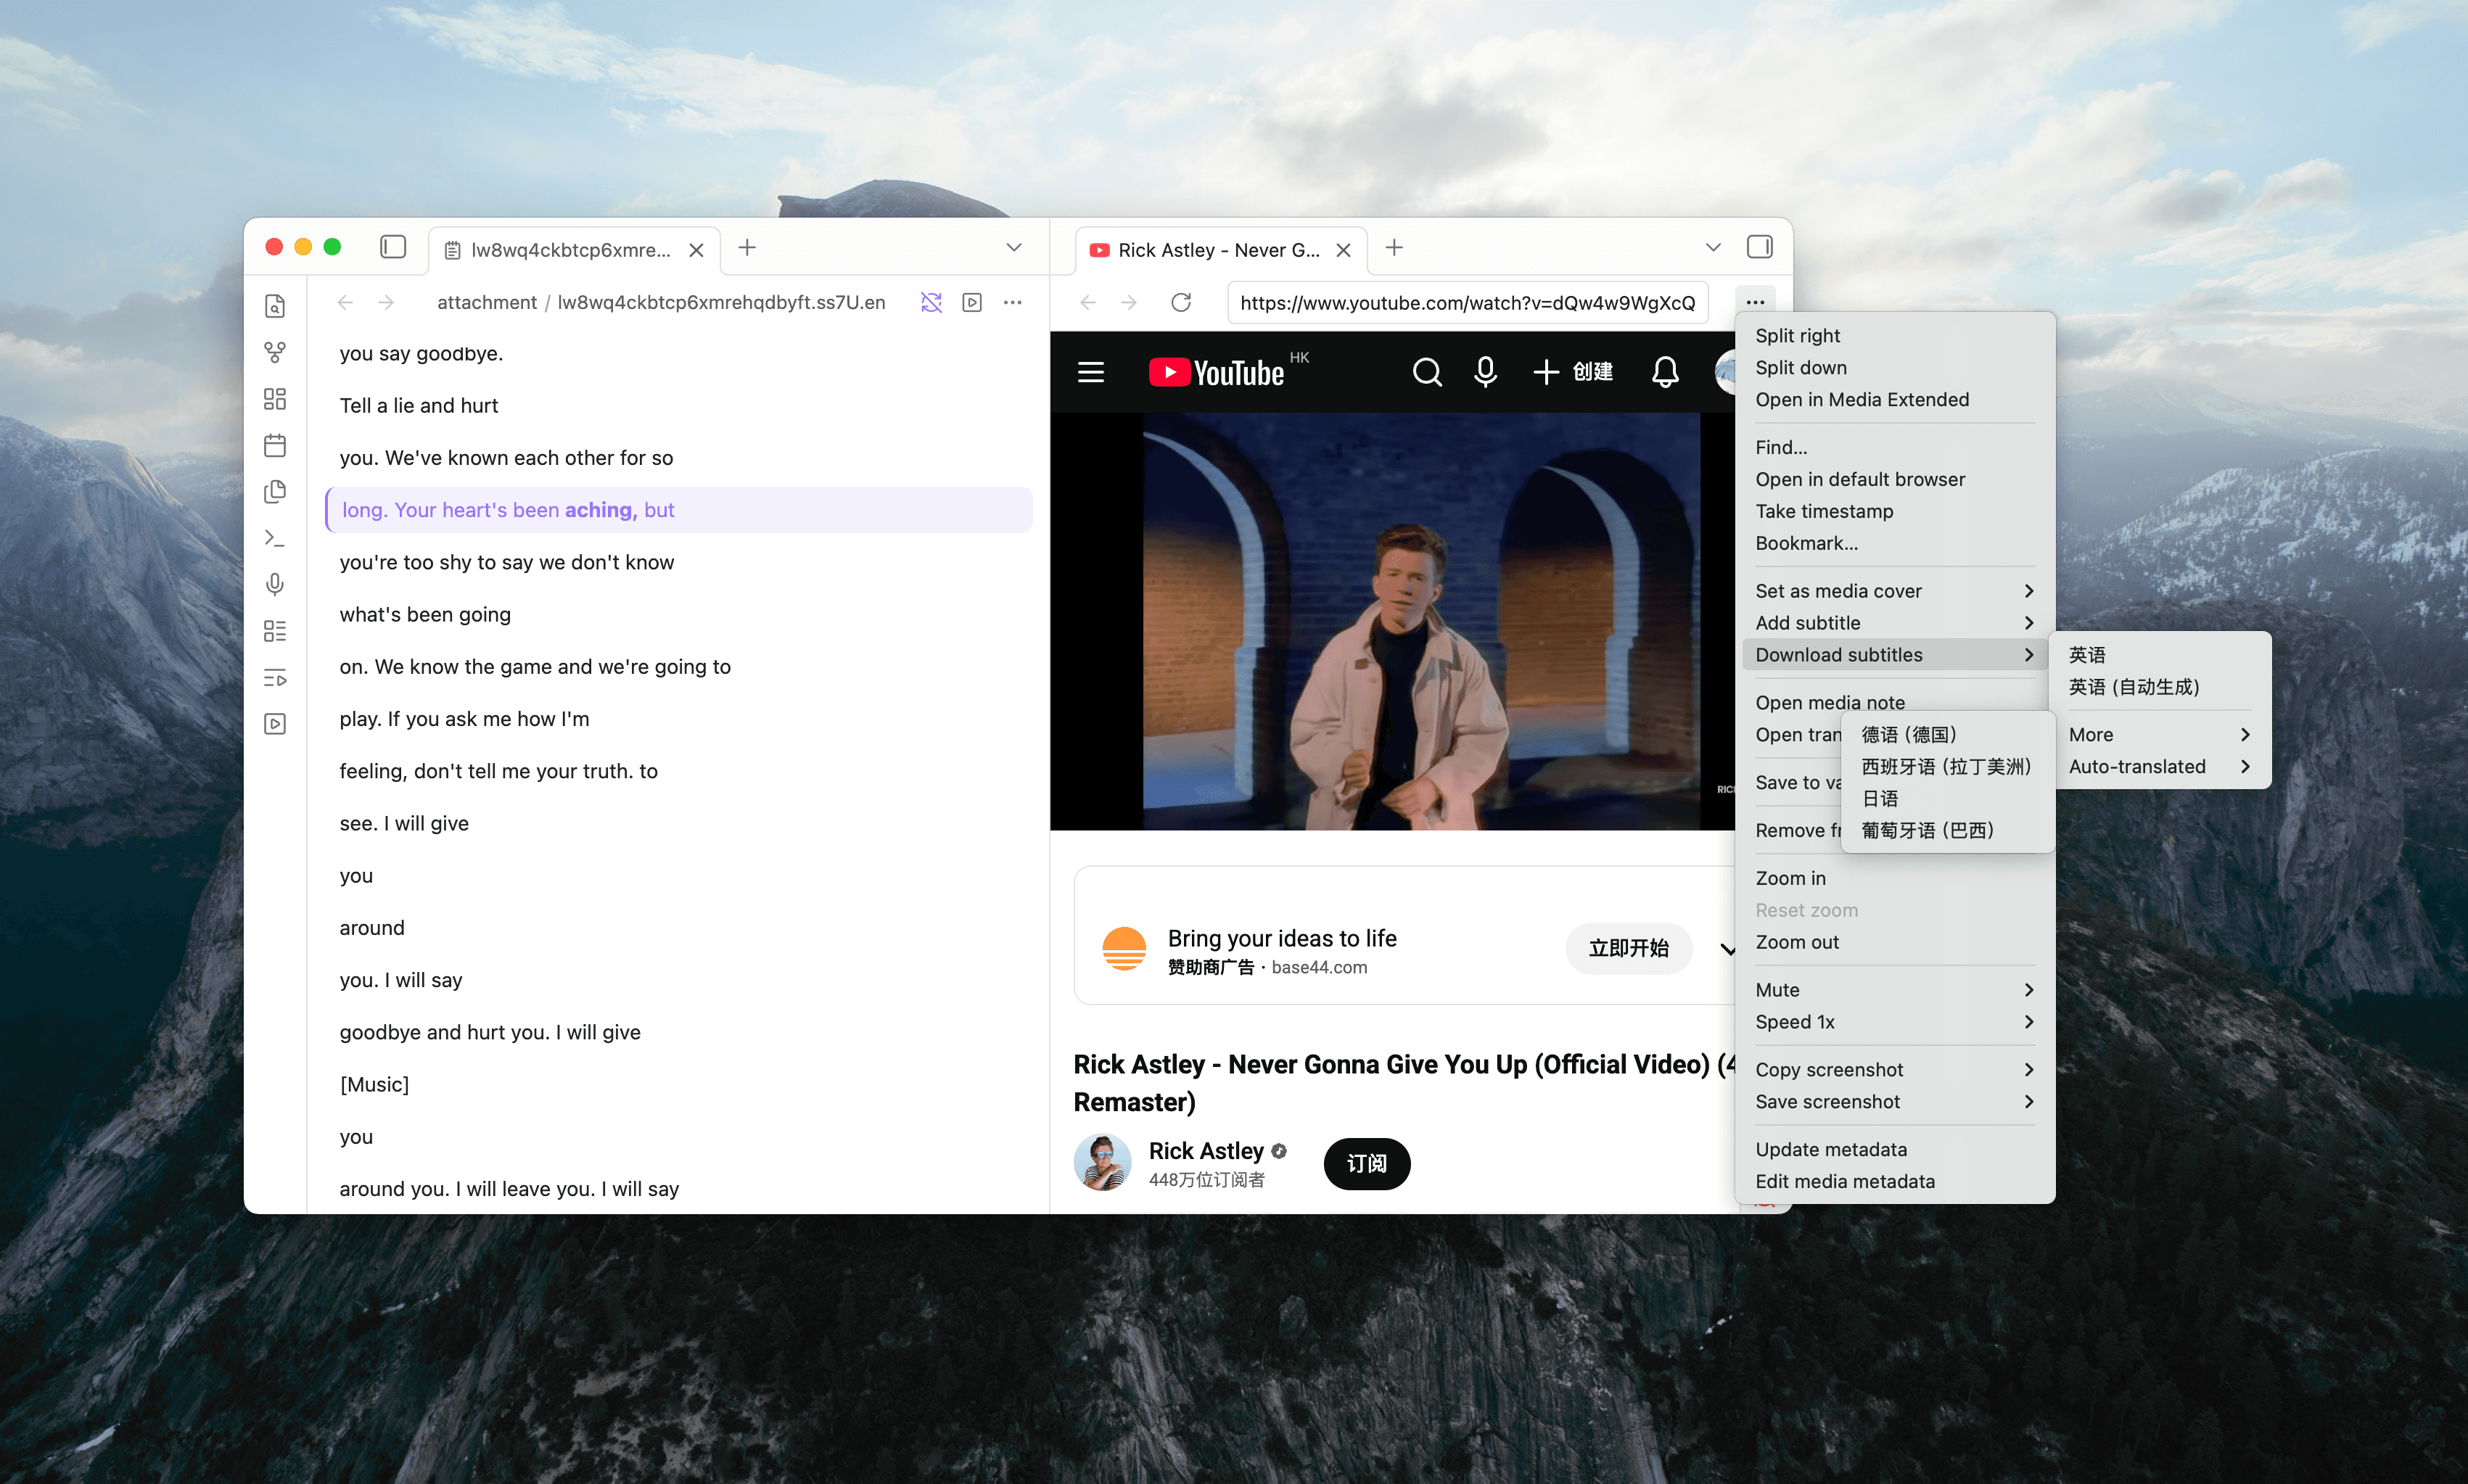Open YouTube hamburger guide menu
Viewport: 2468px width, 1484px height.
1091,373
